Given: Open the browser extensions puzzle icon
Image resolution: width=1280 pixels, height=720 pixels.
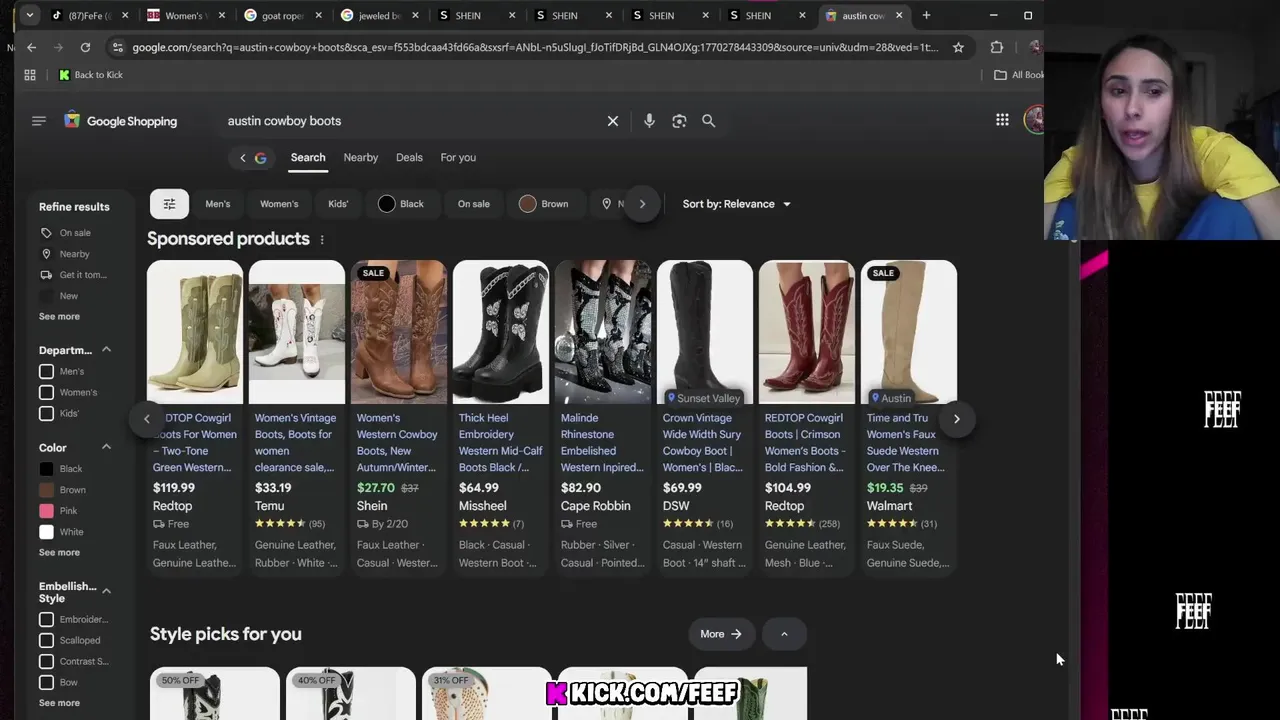Looking at the screenshot, I should 997,47.
